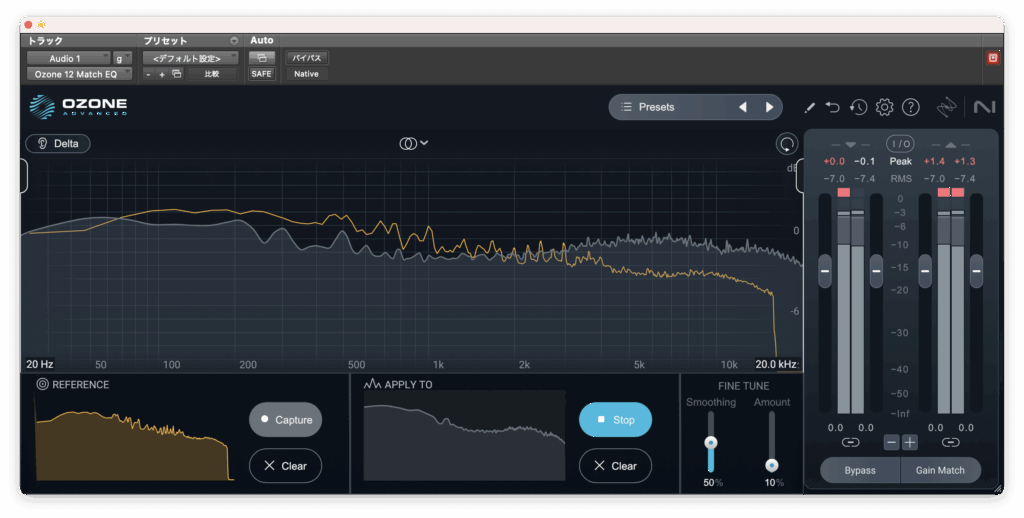Screen dimensions: 1024x518
Task: Open the Audio 1 track dropdown
Action: [68, 58]
